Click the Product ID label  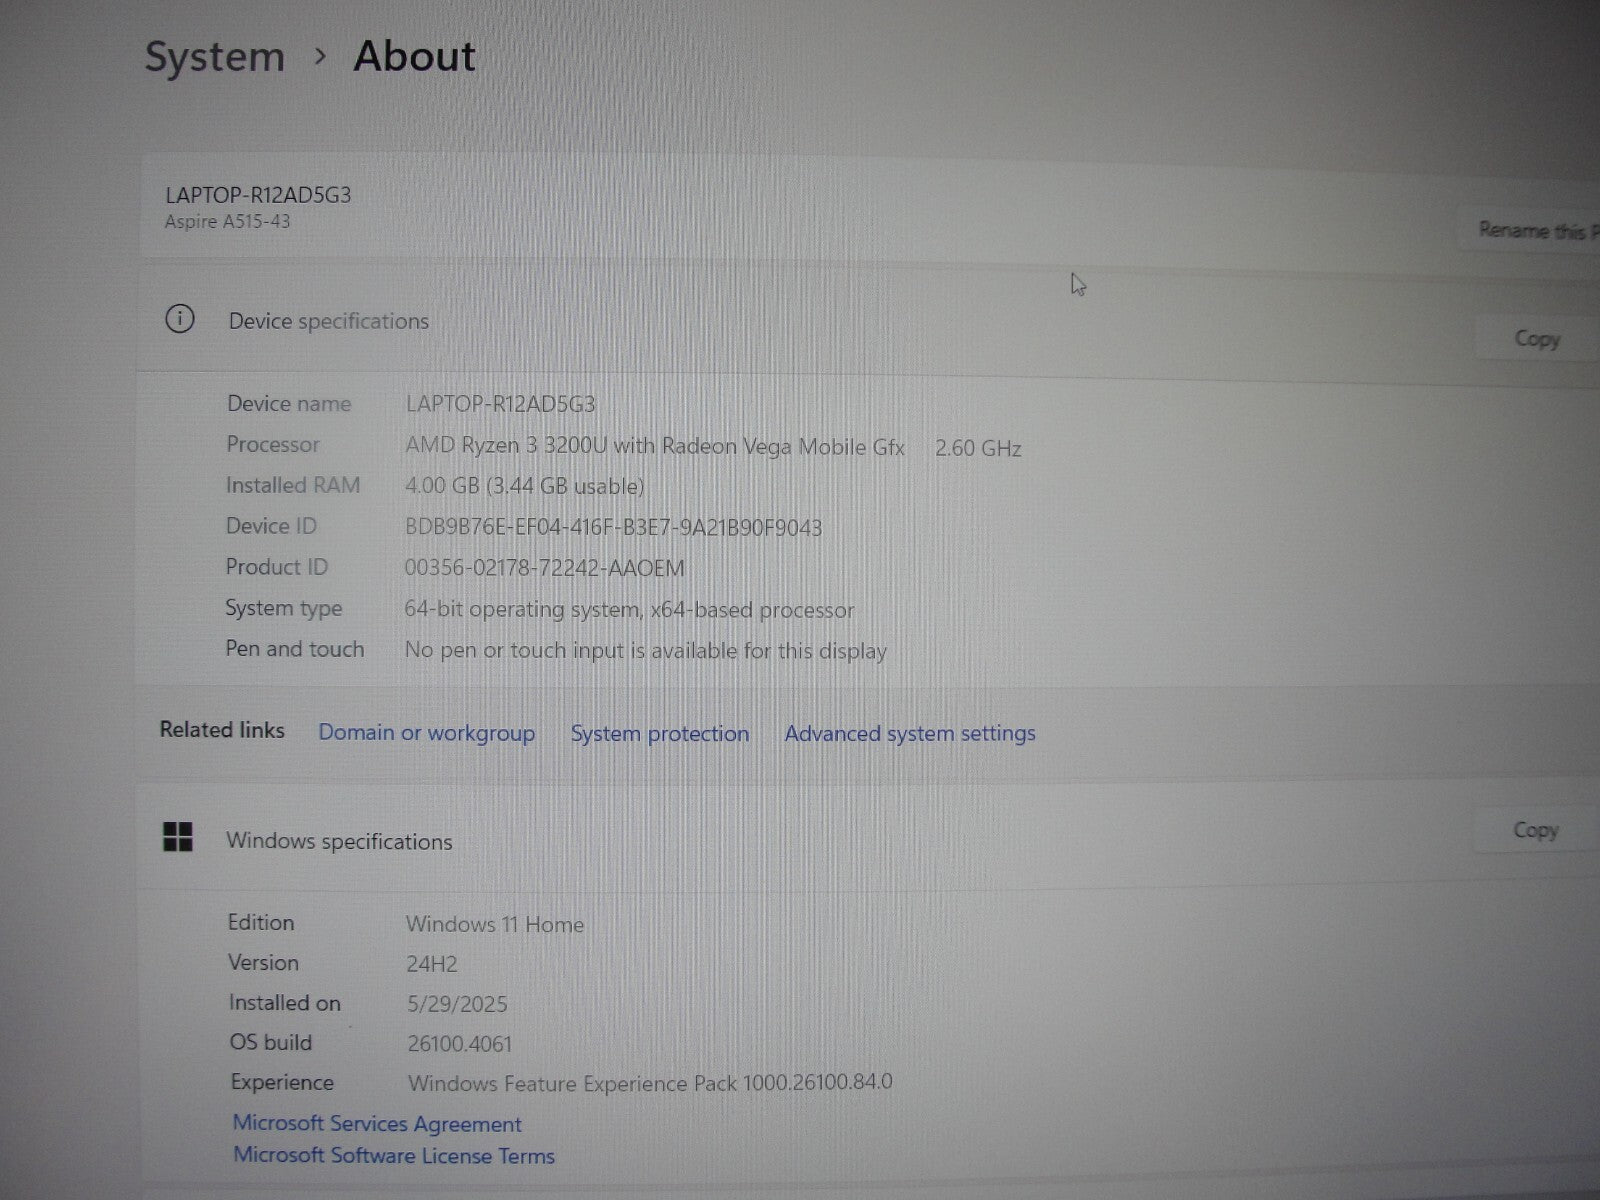[x=277, y=567]
